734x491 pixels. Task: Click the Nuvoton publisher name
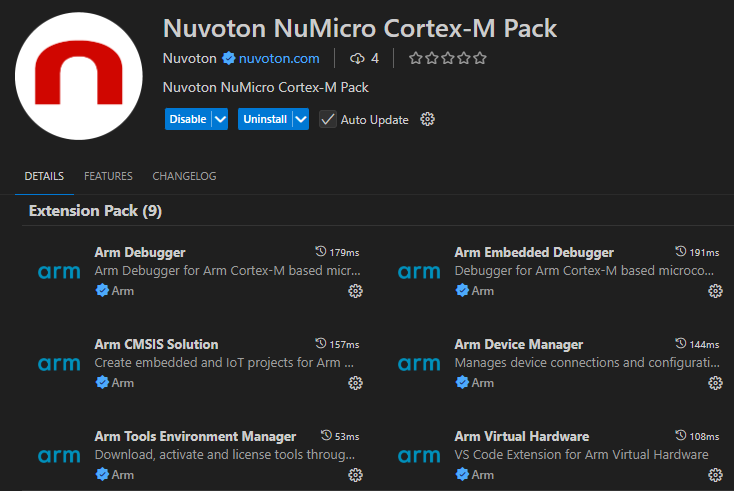click(190, 59)
